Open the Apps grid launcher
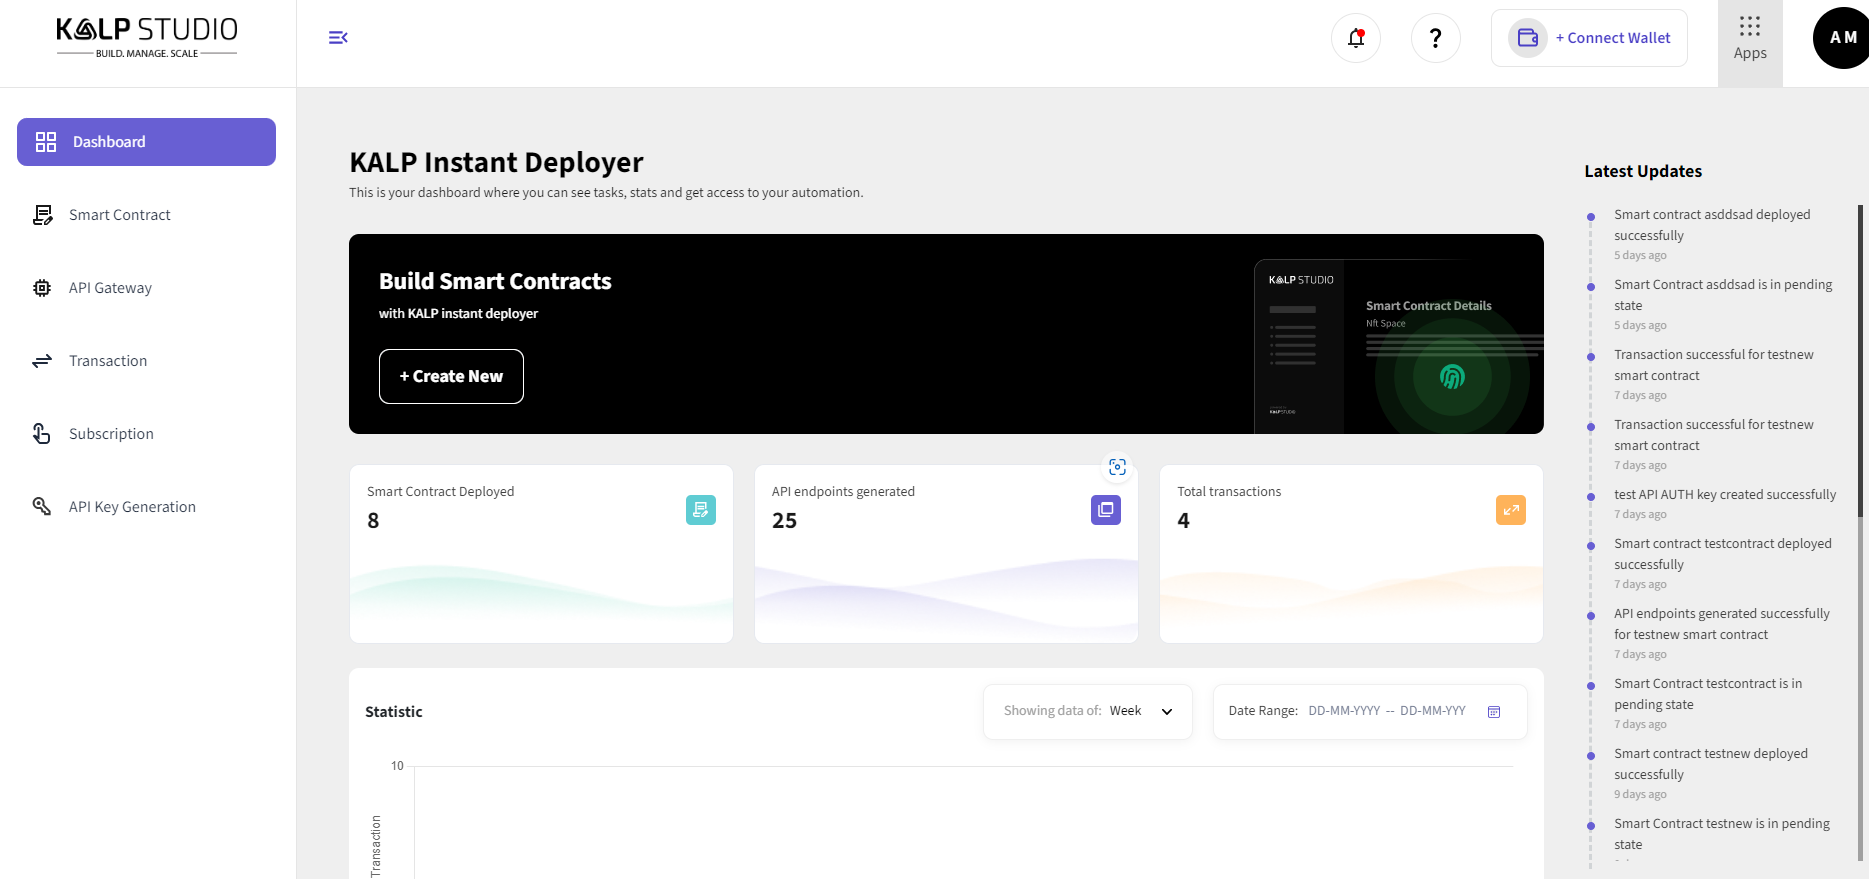 tap(1749, 40)
